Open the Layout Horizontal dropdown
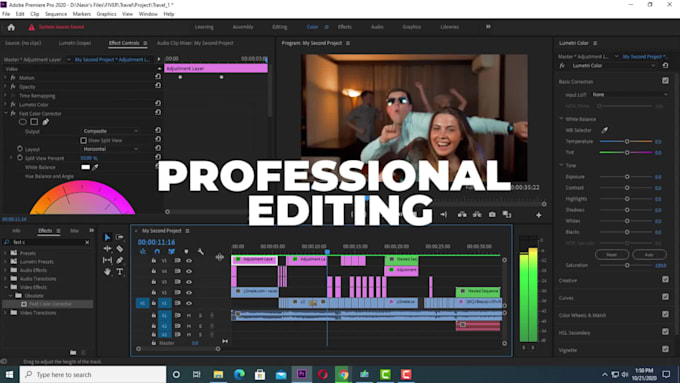The height and width of the screenshot is (383, 680). [x=110, y=149]
